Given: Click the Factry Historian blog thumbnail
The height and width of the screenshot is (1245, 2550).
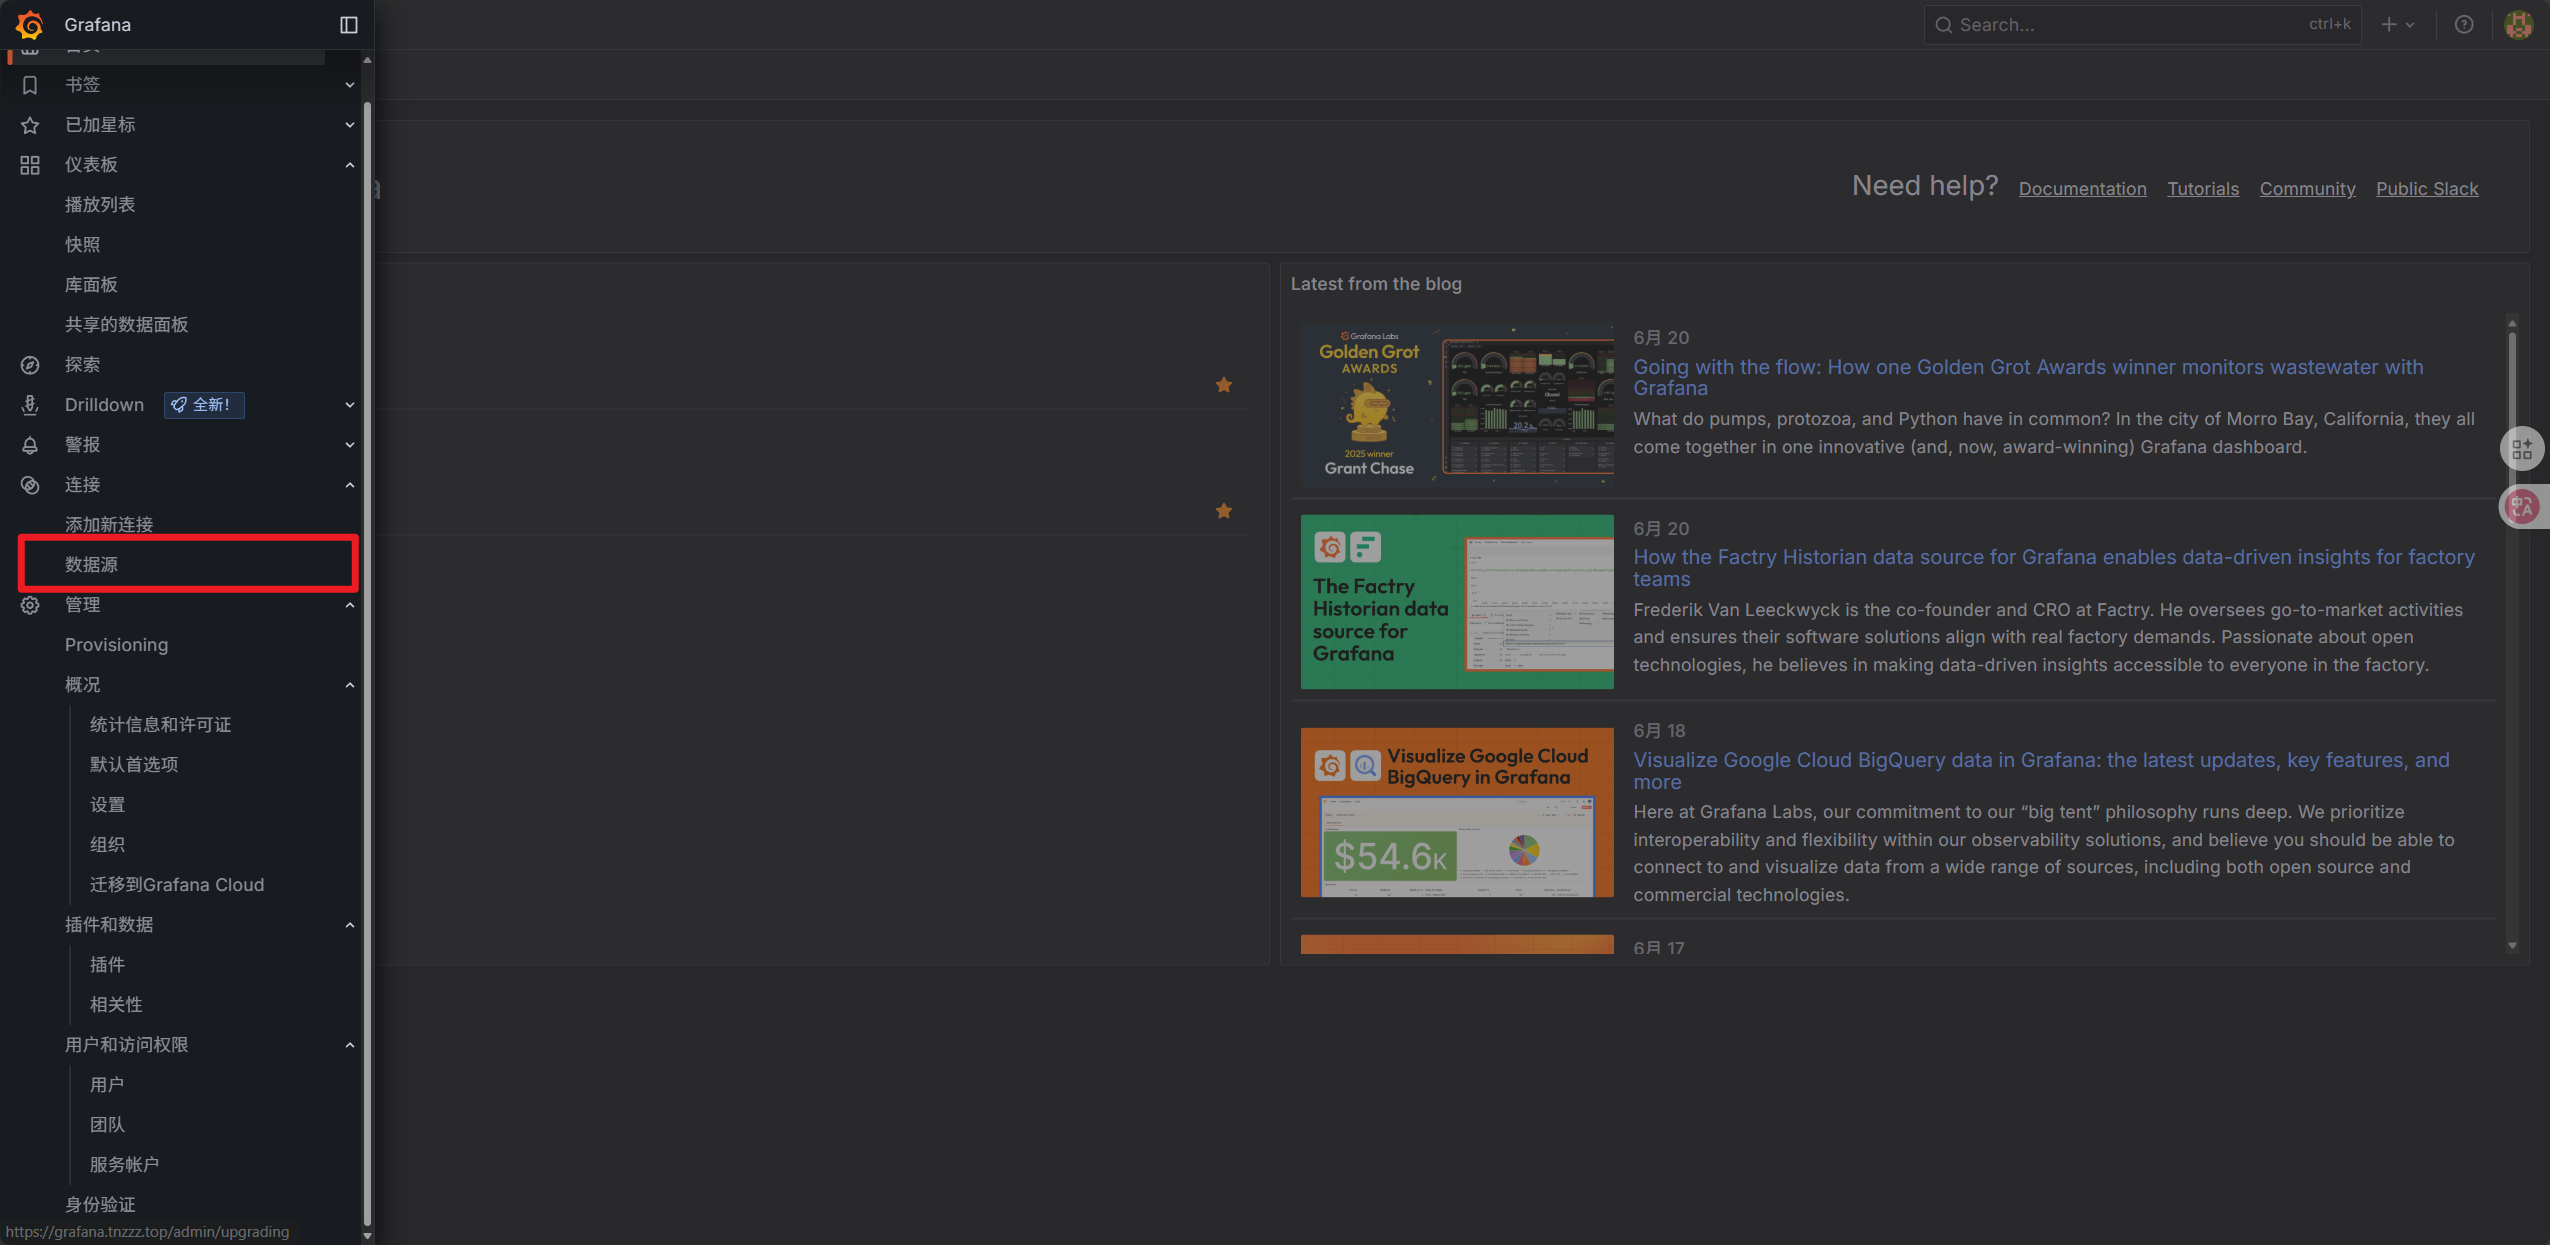Looking at the screenshot, I should [x=1457, y=602].
